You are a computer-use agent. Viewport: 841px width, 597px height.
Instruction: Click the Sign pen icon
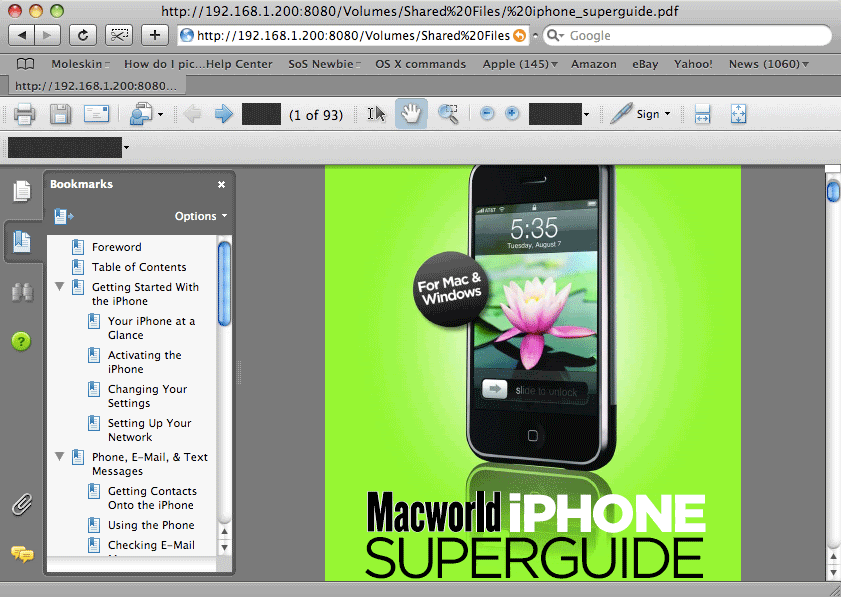click(621, 113)
